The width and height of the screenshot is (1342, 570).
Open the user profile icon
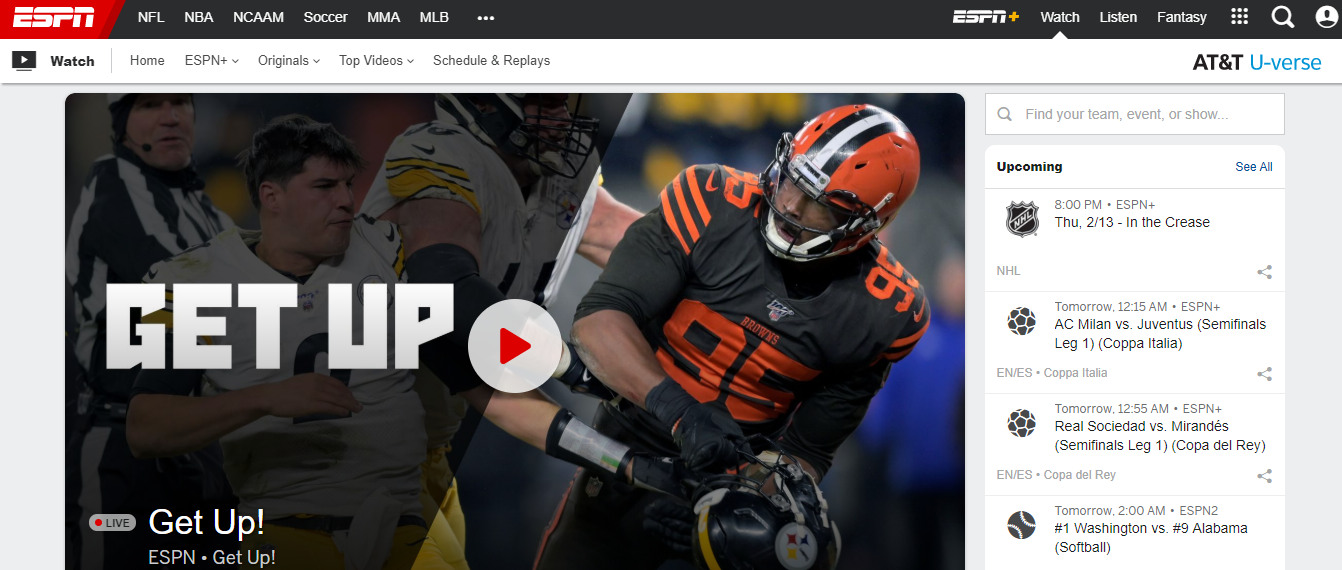click(x=1326, y=17)
